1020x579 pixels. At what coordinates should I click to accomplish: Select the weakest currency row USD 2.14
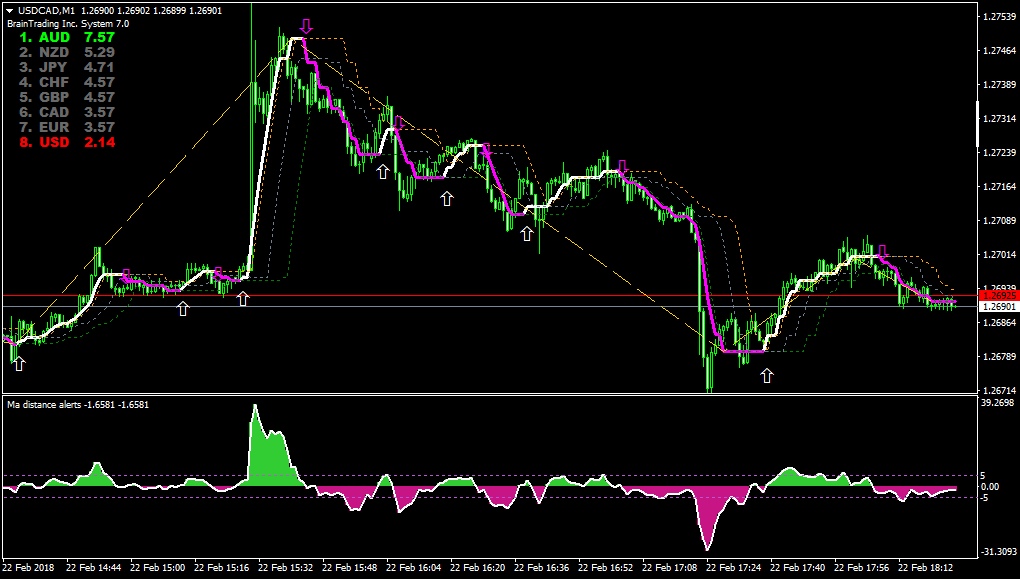(x=67, y=142)
